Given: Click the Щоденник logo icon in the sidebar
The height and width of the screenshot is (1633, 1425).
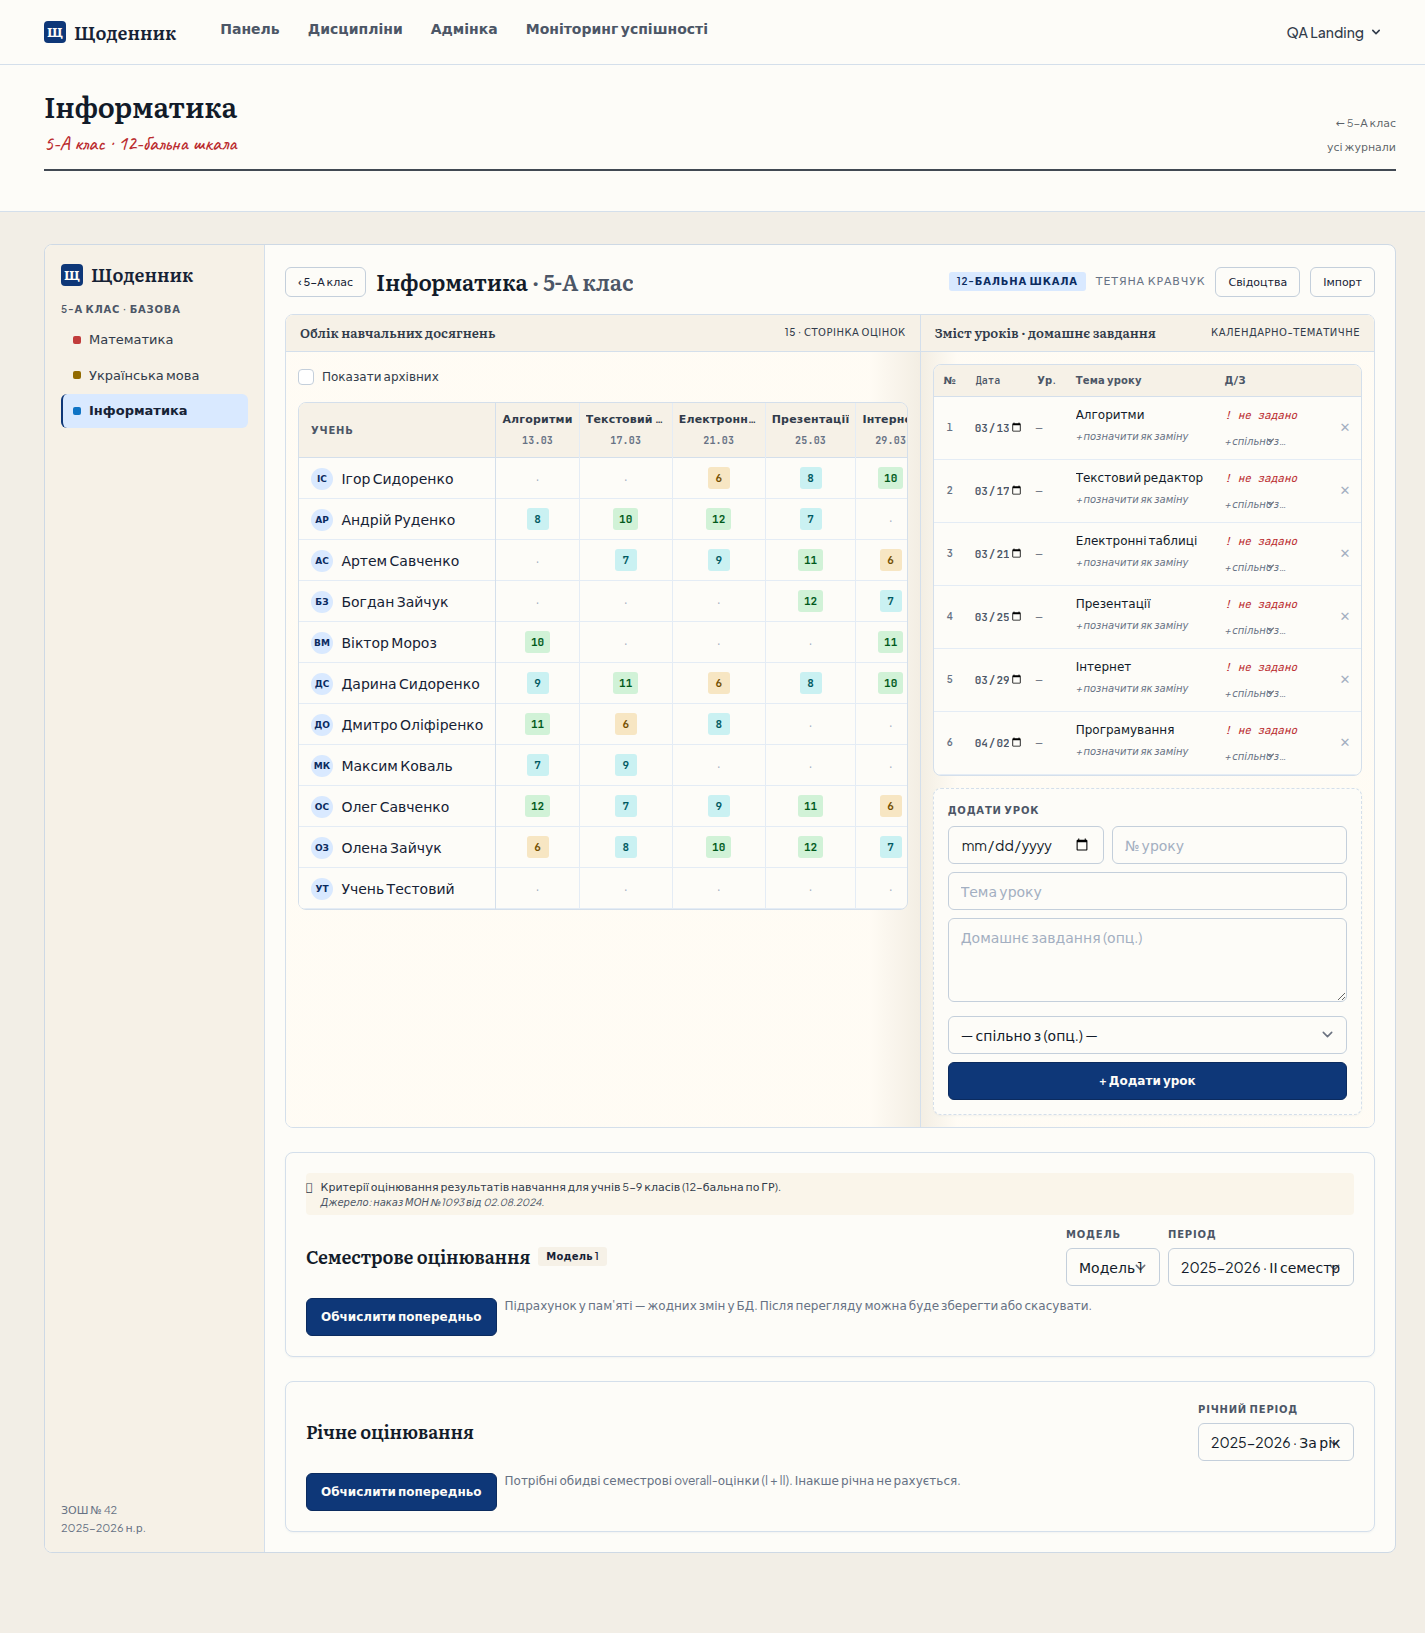Looking at the screenshot, I should coord(72,275).
